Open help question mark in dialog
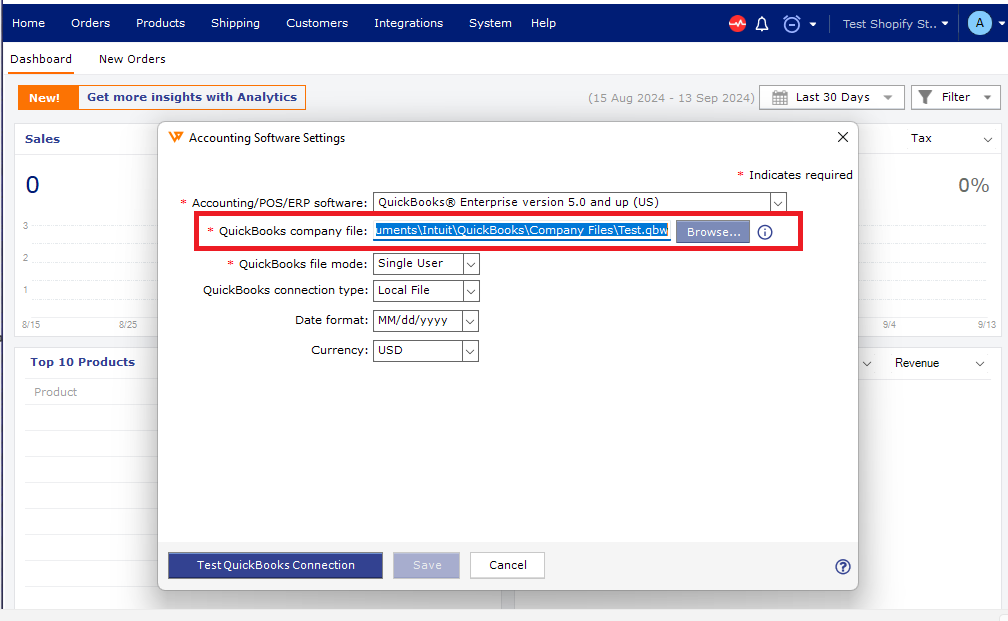Screen dimensions: 1008x621 (x=842, y=566)
